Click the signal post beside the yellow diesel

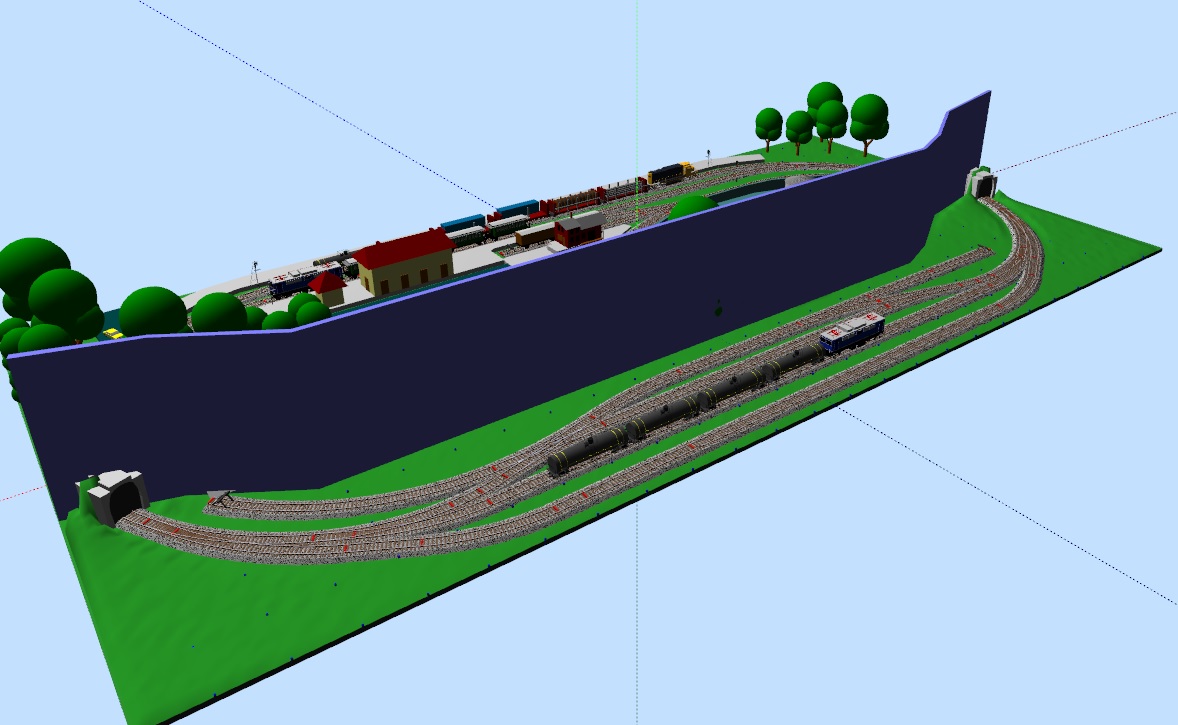(x=709, y=156)
